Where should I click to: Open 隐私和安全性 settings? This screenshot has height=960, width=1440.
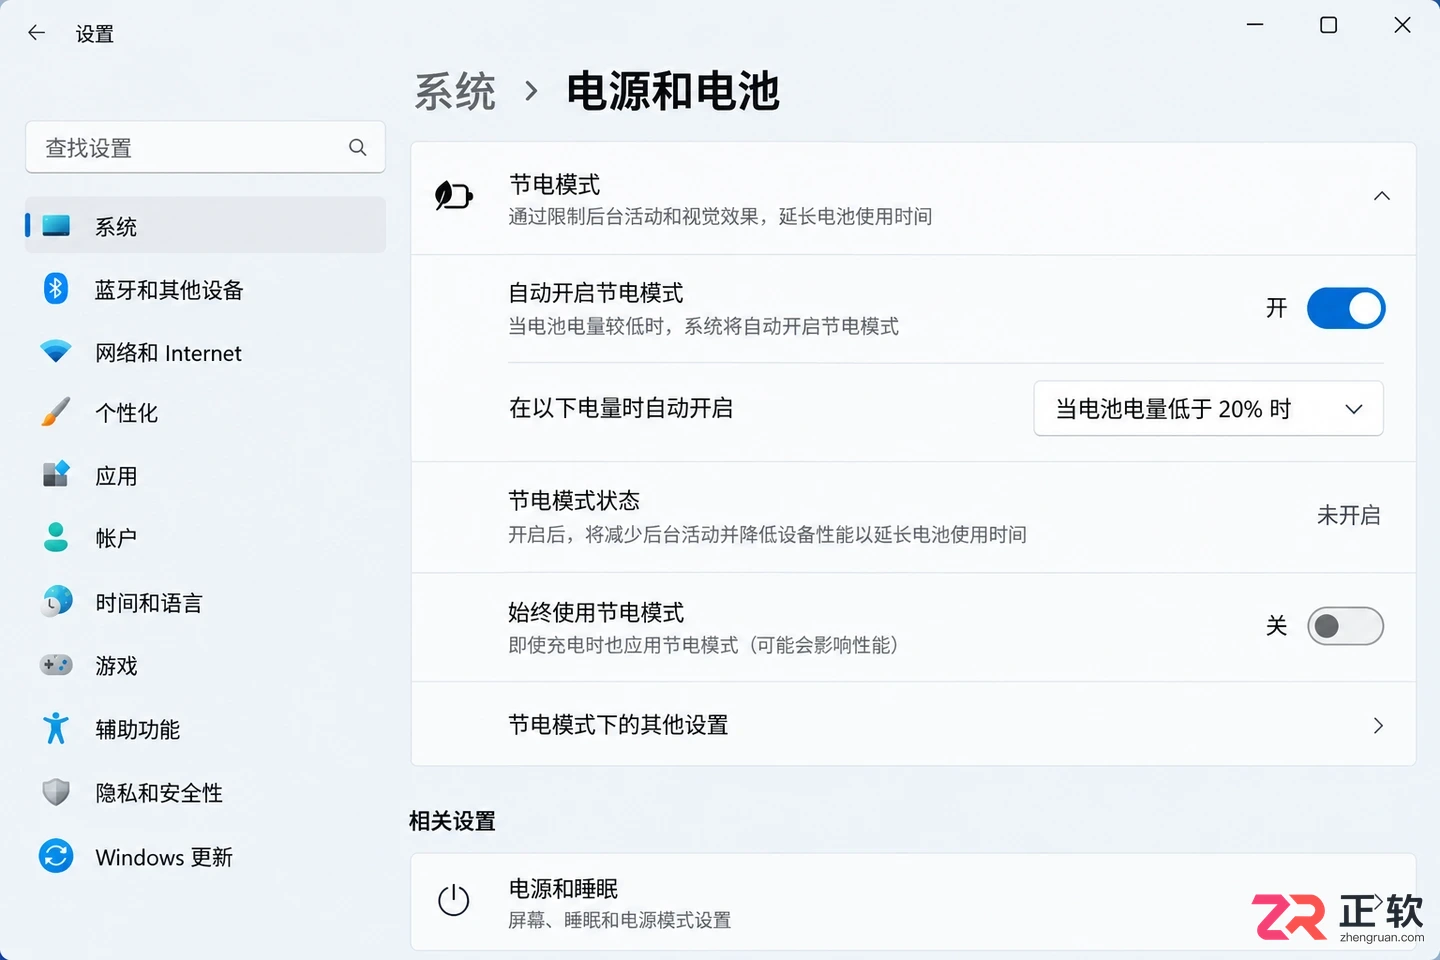click(205, 793)
